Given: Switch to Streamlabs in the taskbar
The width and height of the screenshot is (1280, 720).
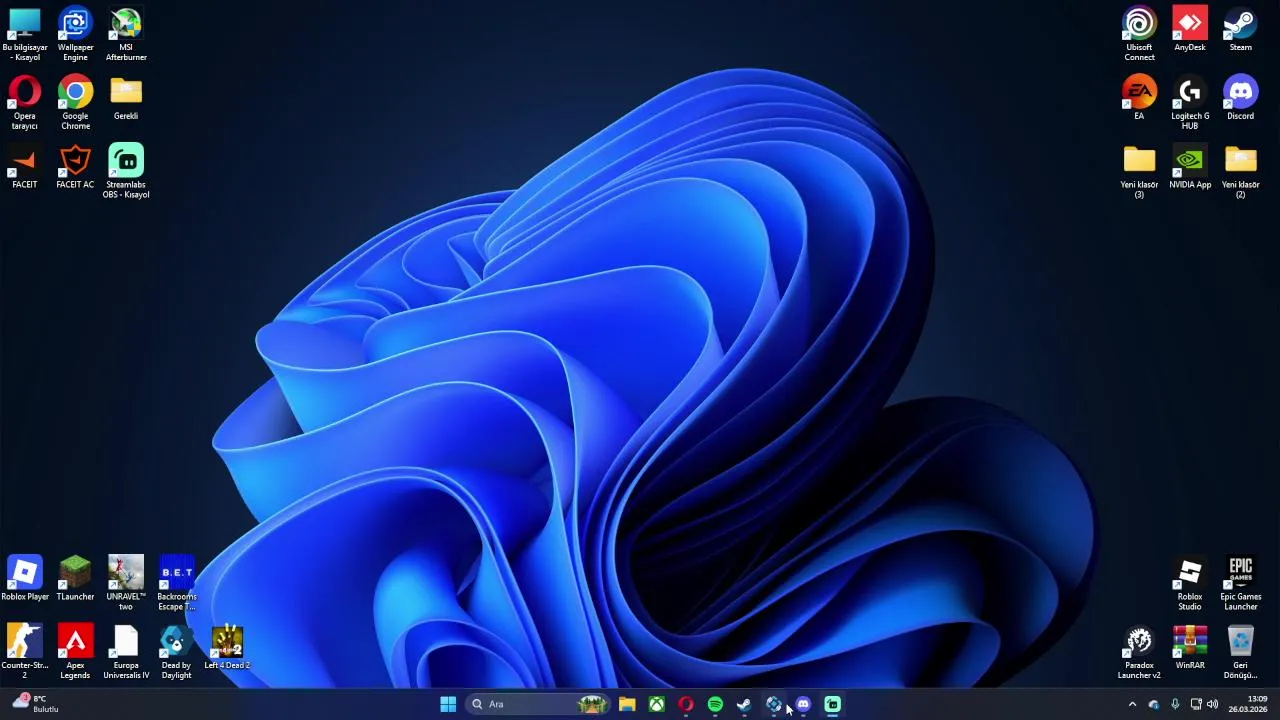Looking at the screenshot, I should (832, 704).
